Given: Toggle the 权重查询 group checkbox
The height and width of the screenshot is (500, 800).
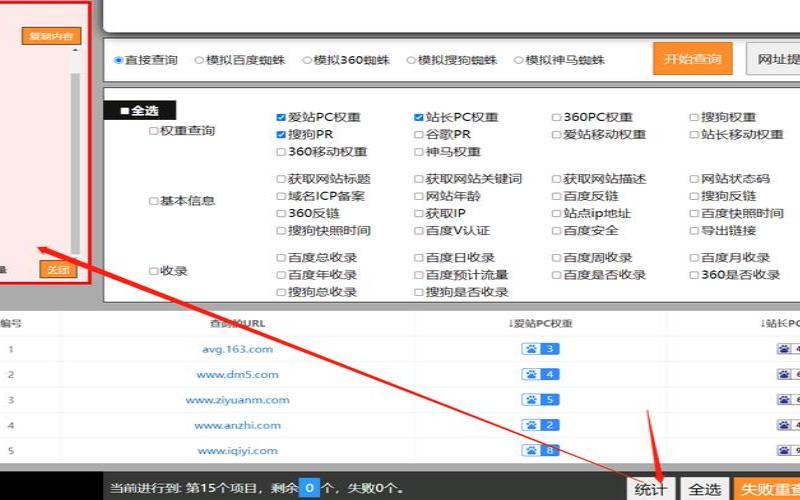Looking at the screenshot, I should [153, 131].
